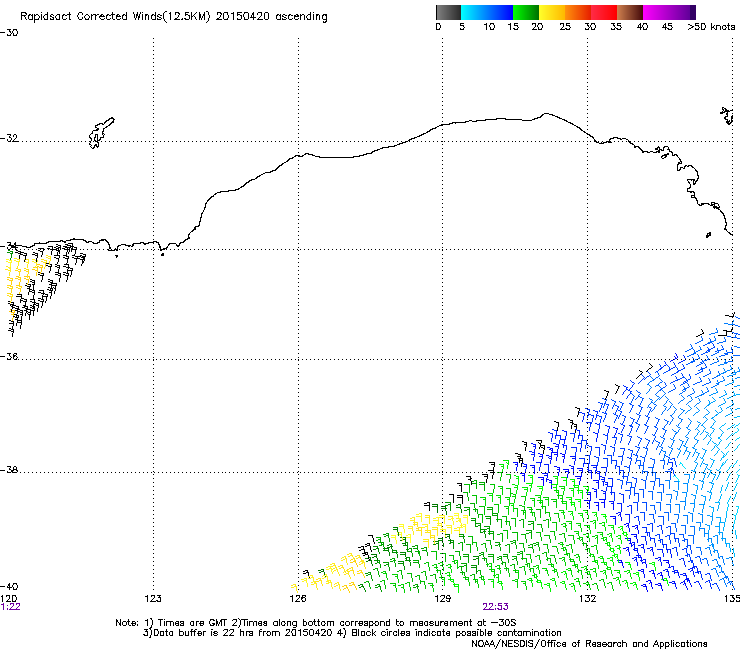This screenshot has width=740, height=650.
Task: Click the brown 35-40 knots legend swatch
Action: [630, 12]
